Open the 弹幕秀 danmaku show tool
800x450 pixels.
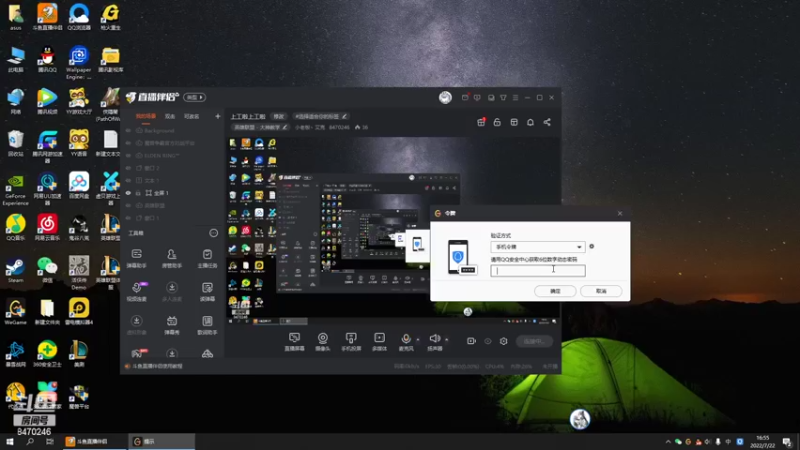coord(172,324)
